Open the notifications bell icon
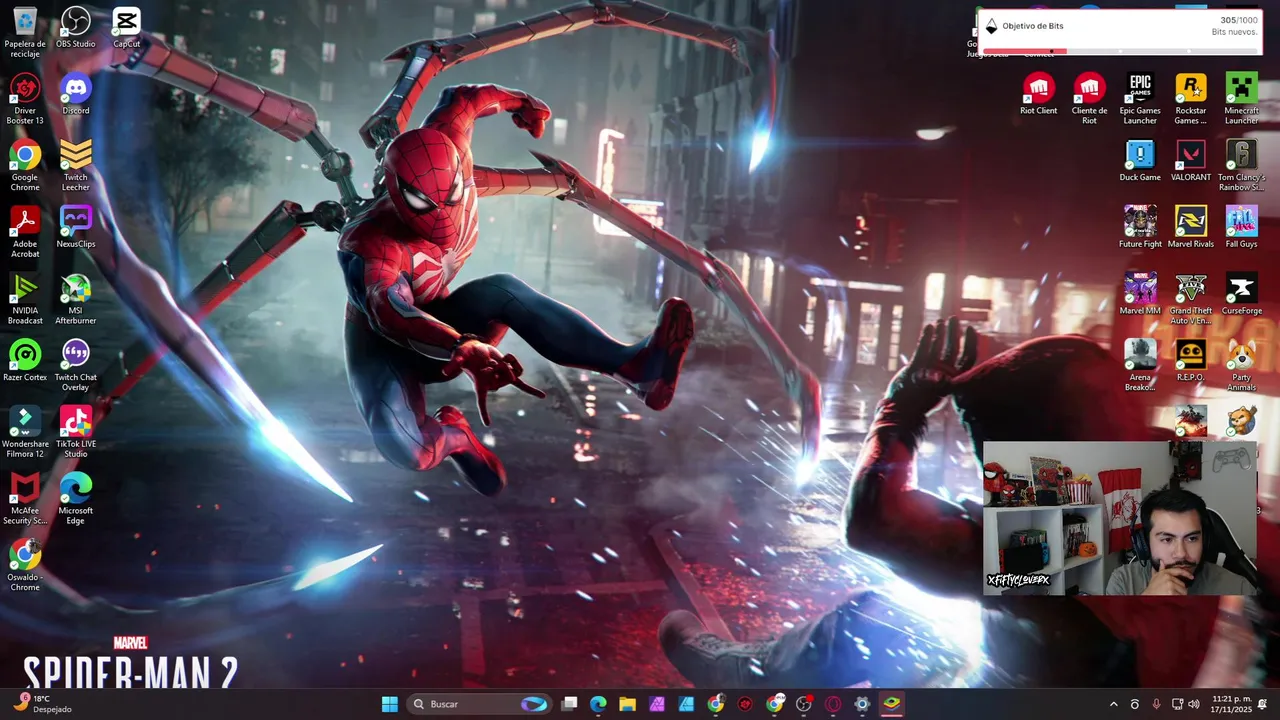Viewport: 1280px width, 720px height. 1262,704
